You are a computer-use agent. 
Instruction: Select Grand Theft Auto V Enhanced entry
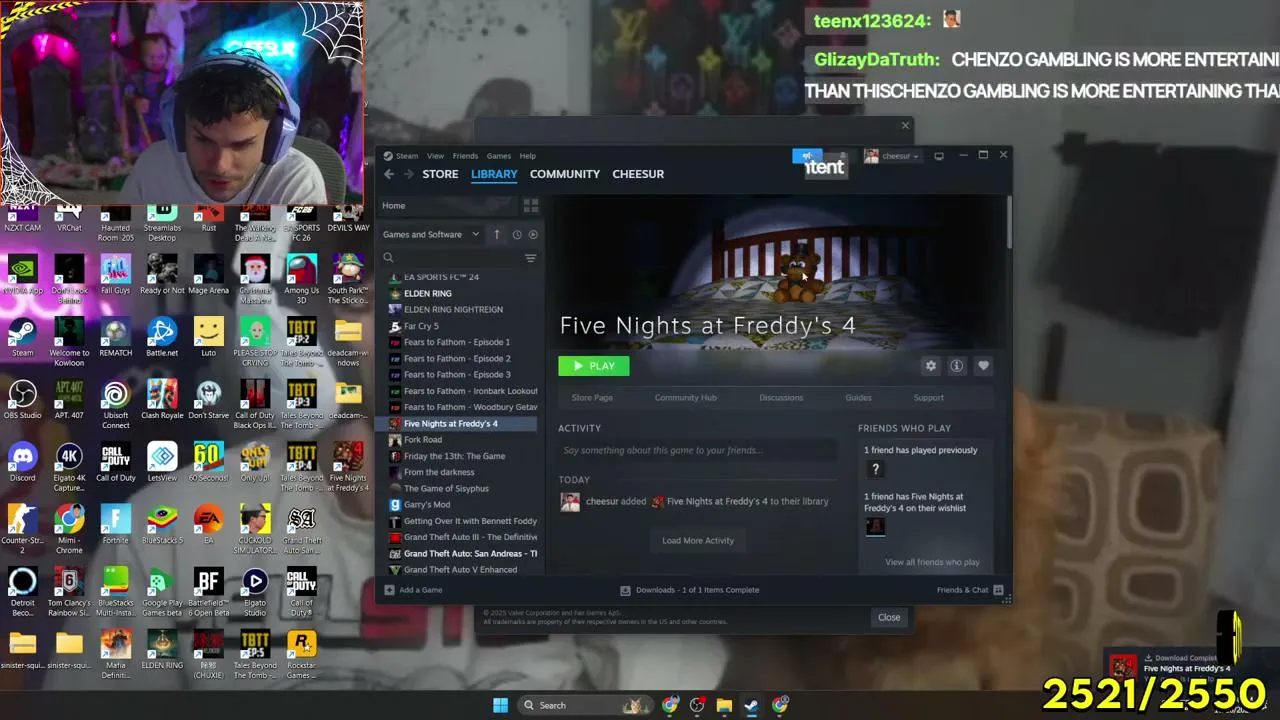point(460,570)
